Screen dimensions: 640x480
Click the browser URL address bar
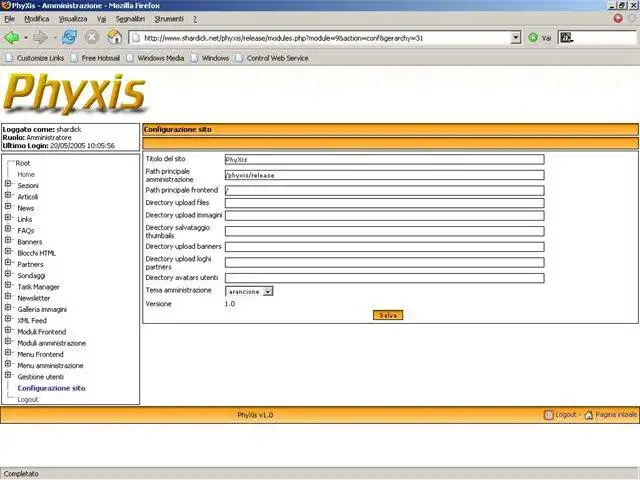(x=324, y=38)
